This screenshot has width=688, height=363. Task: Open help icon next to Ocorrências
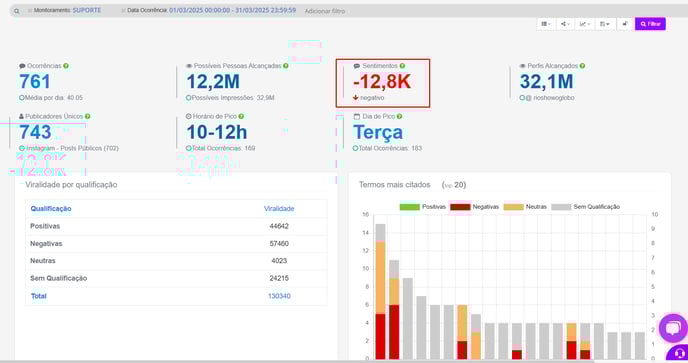coord(66,66)
